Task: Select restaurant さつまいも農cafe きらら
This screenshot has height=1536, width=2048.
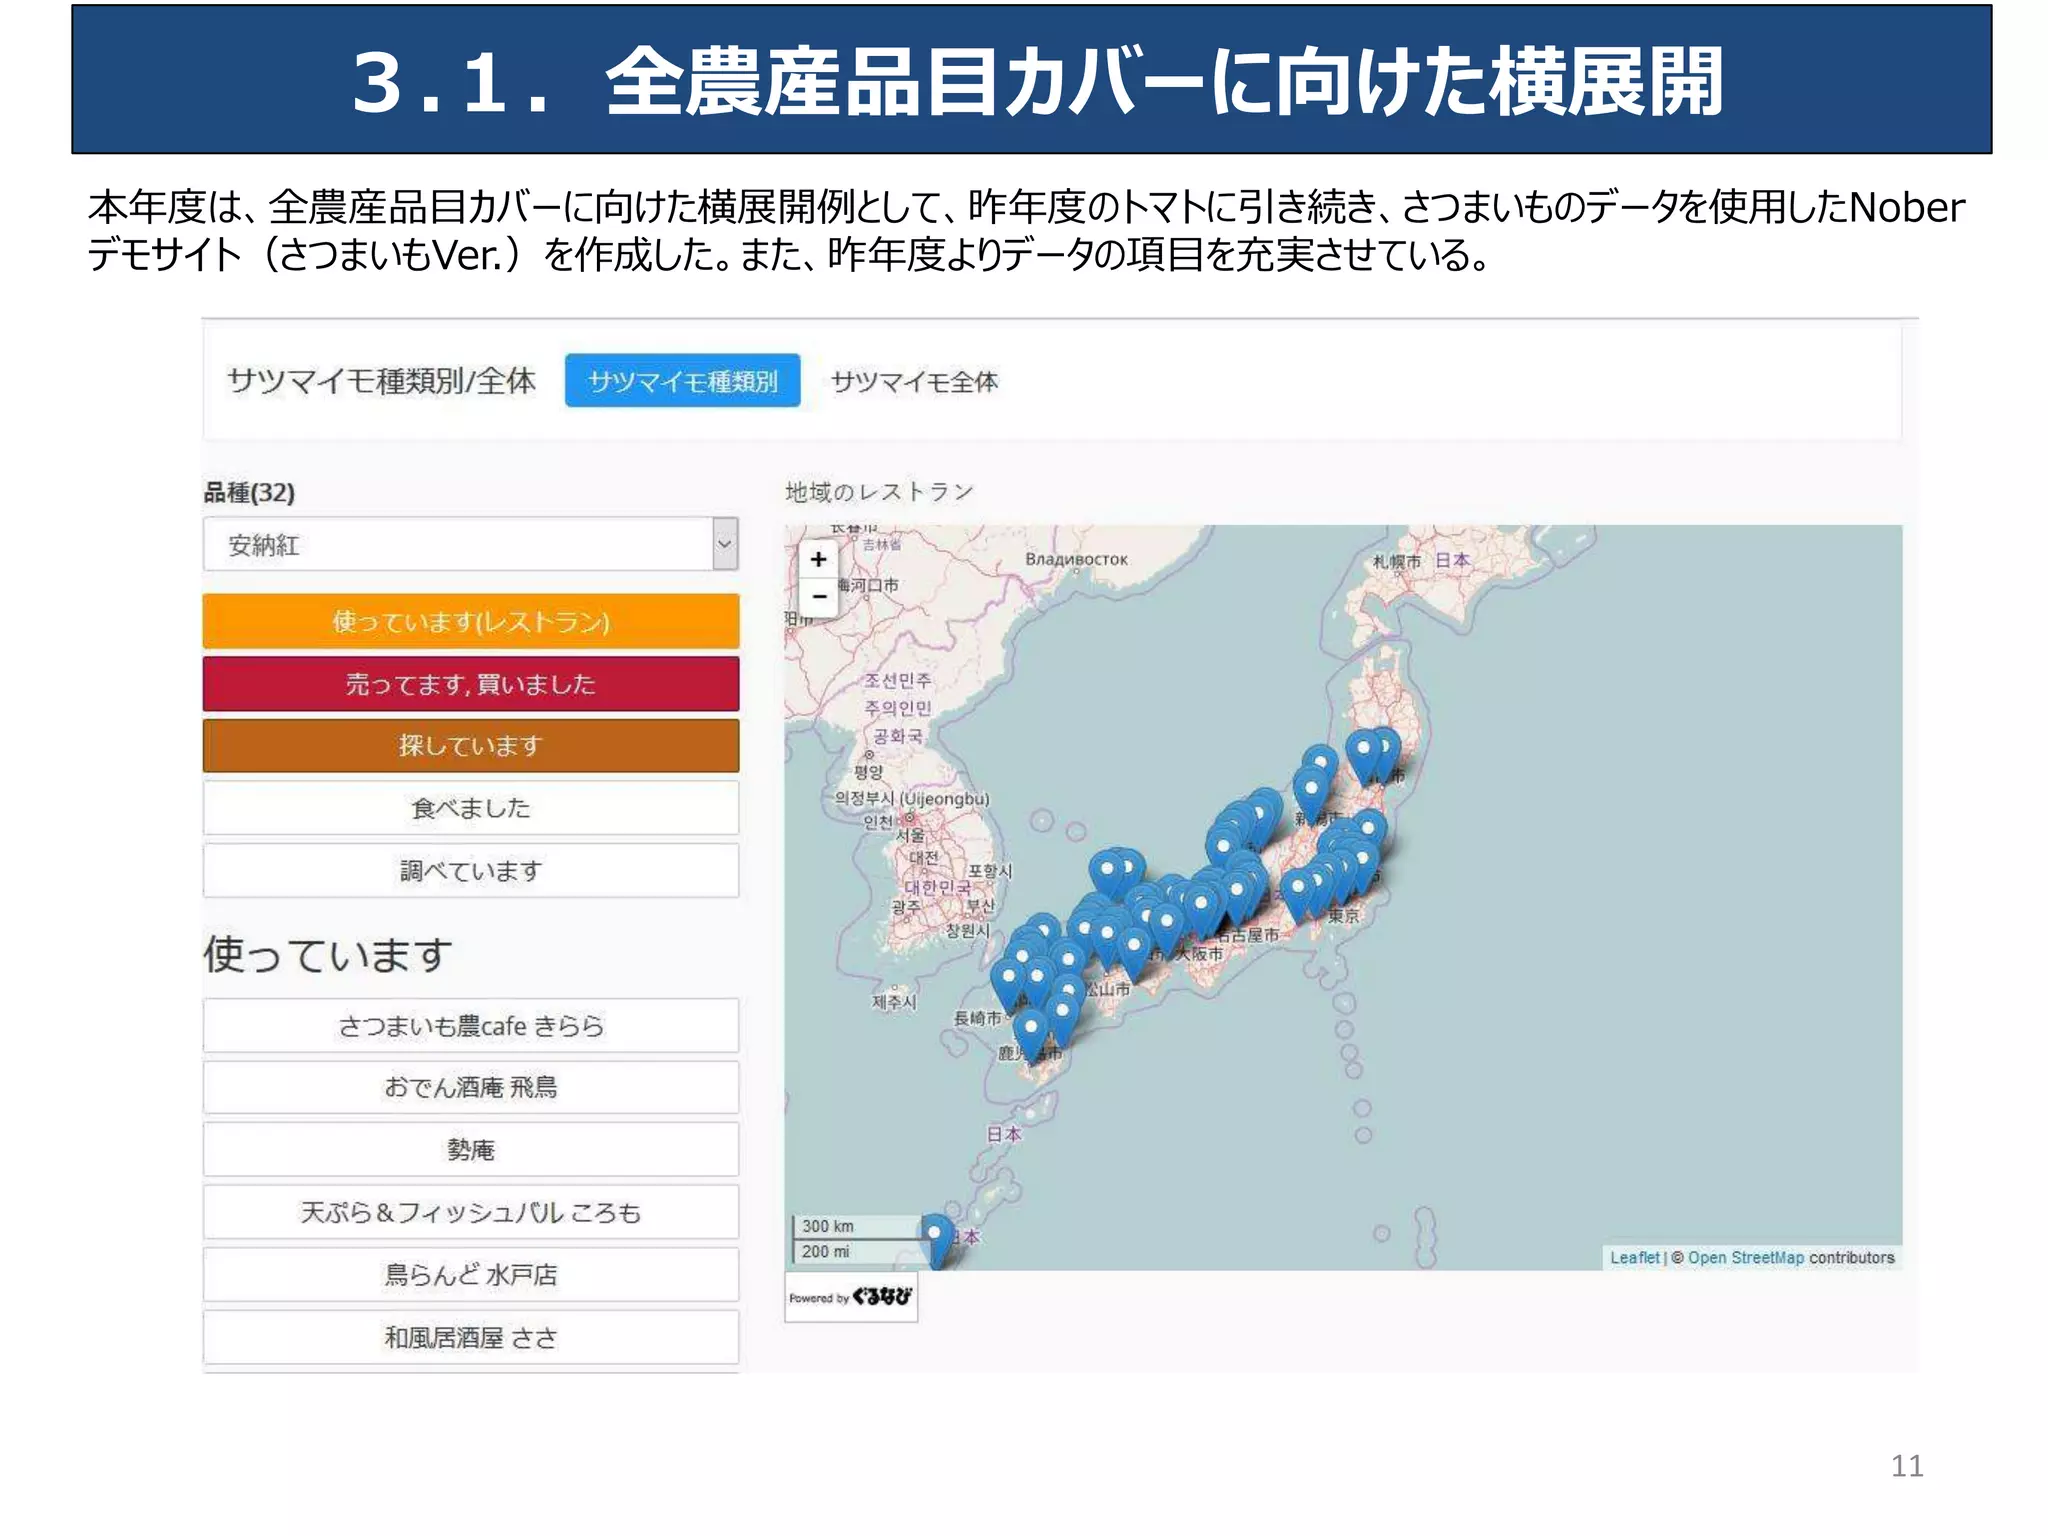Action: point(471,1026)
